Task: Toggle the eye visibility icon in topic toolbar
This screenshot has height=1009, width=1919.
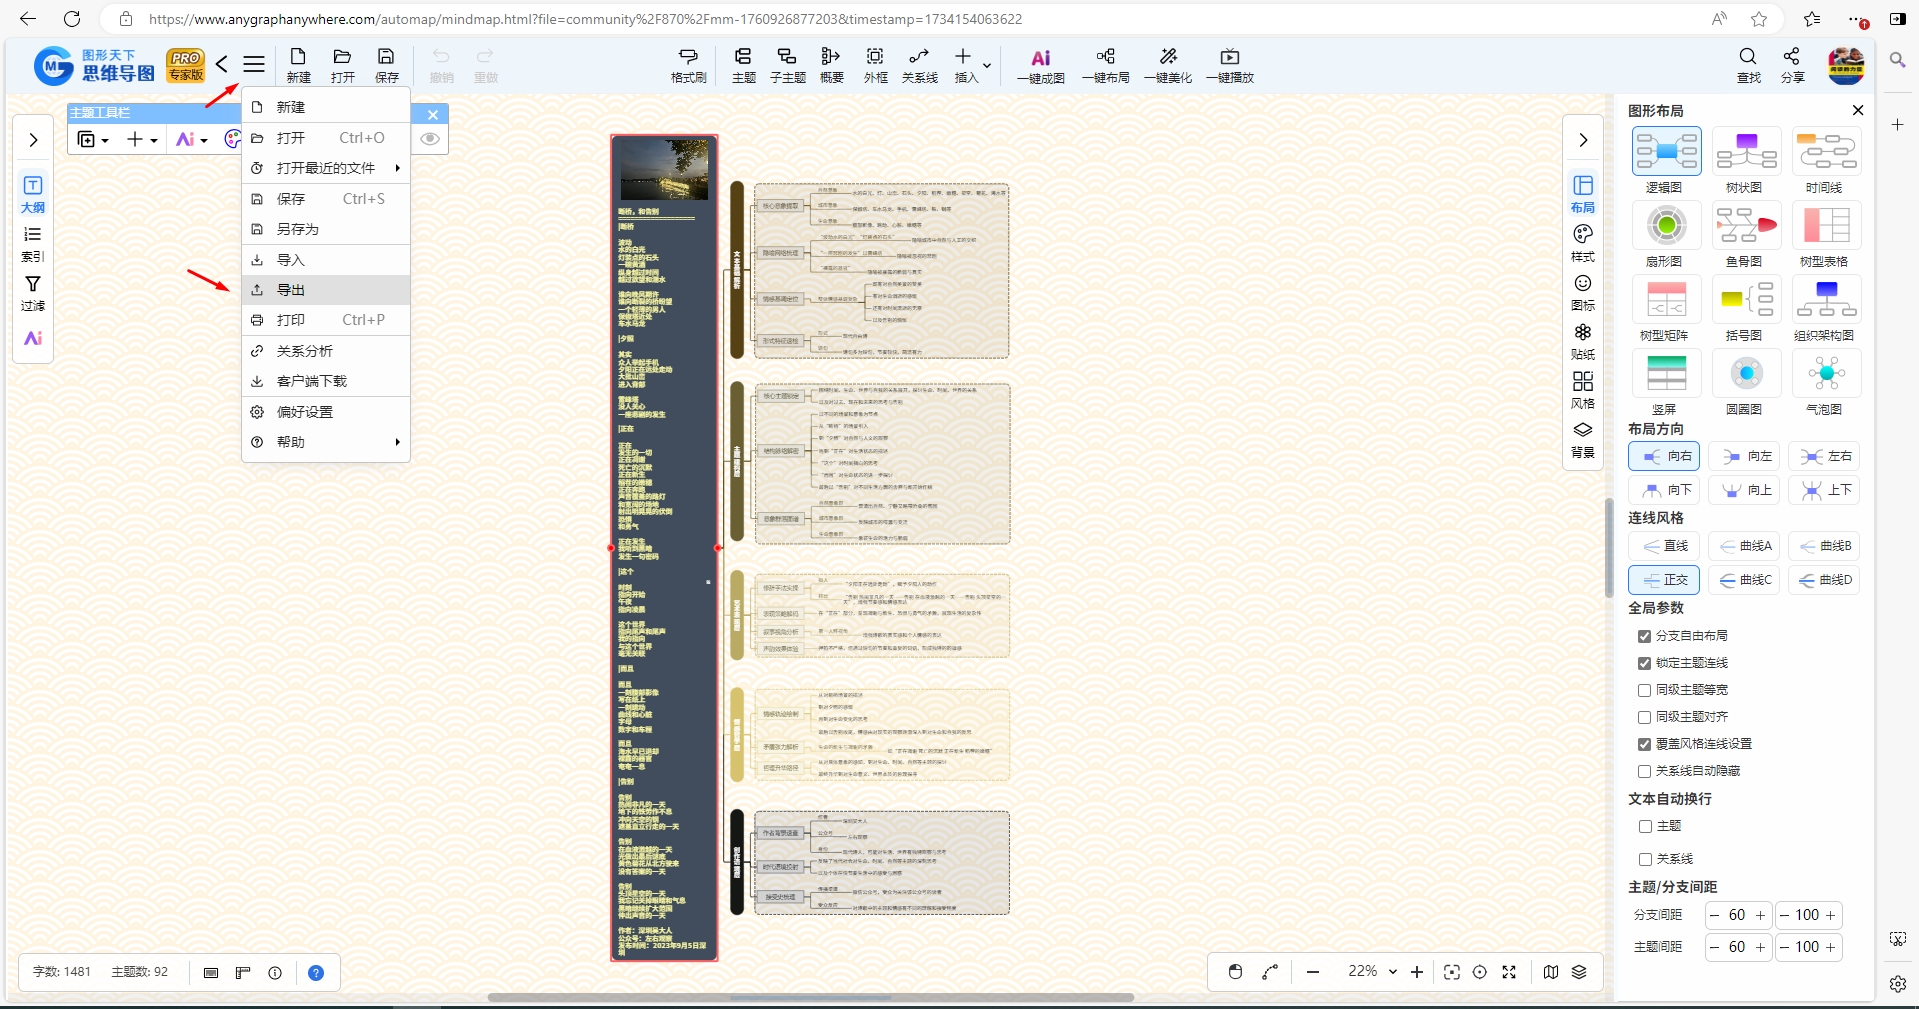Action: coord(430,139)
